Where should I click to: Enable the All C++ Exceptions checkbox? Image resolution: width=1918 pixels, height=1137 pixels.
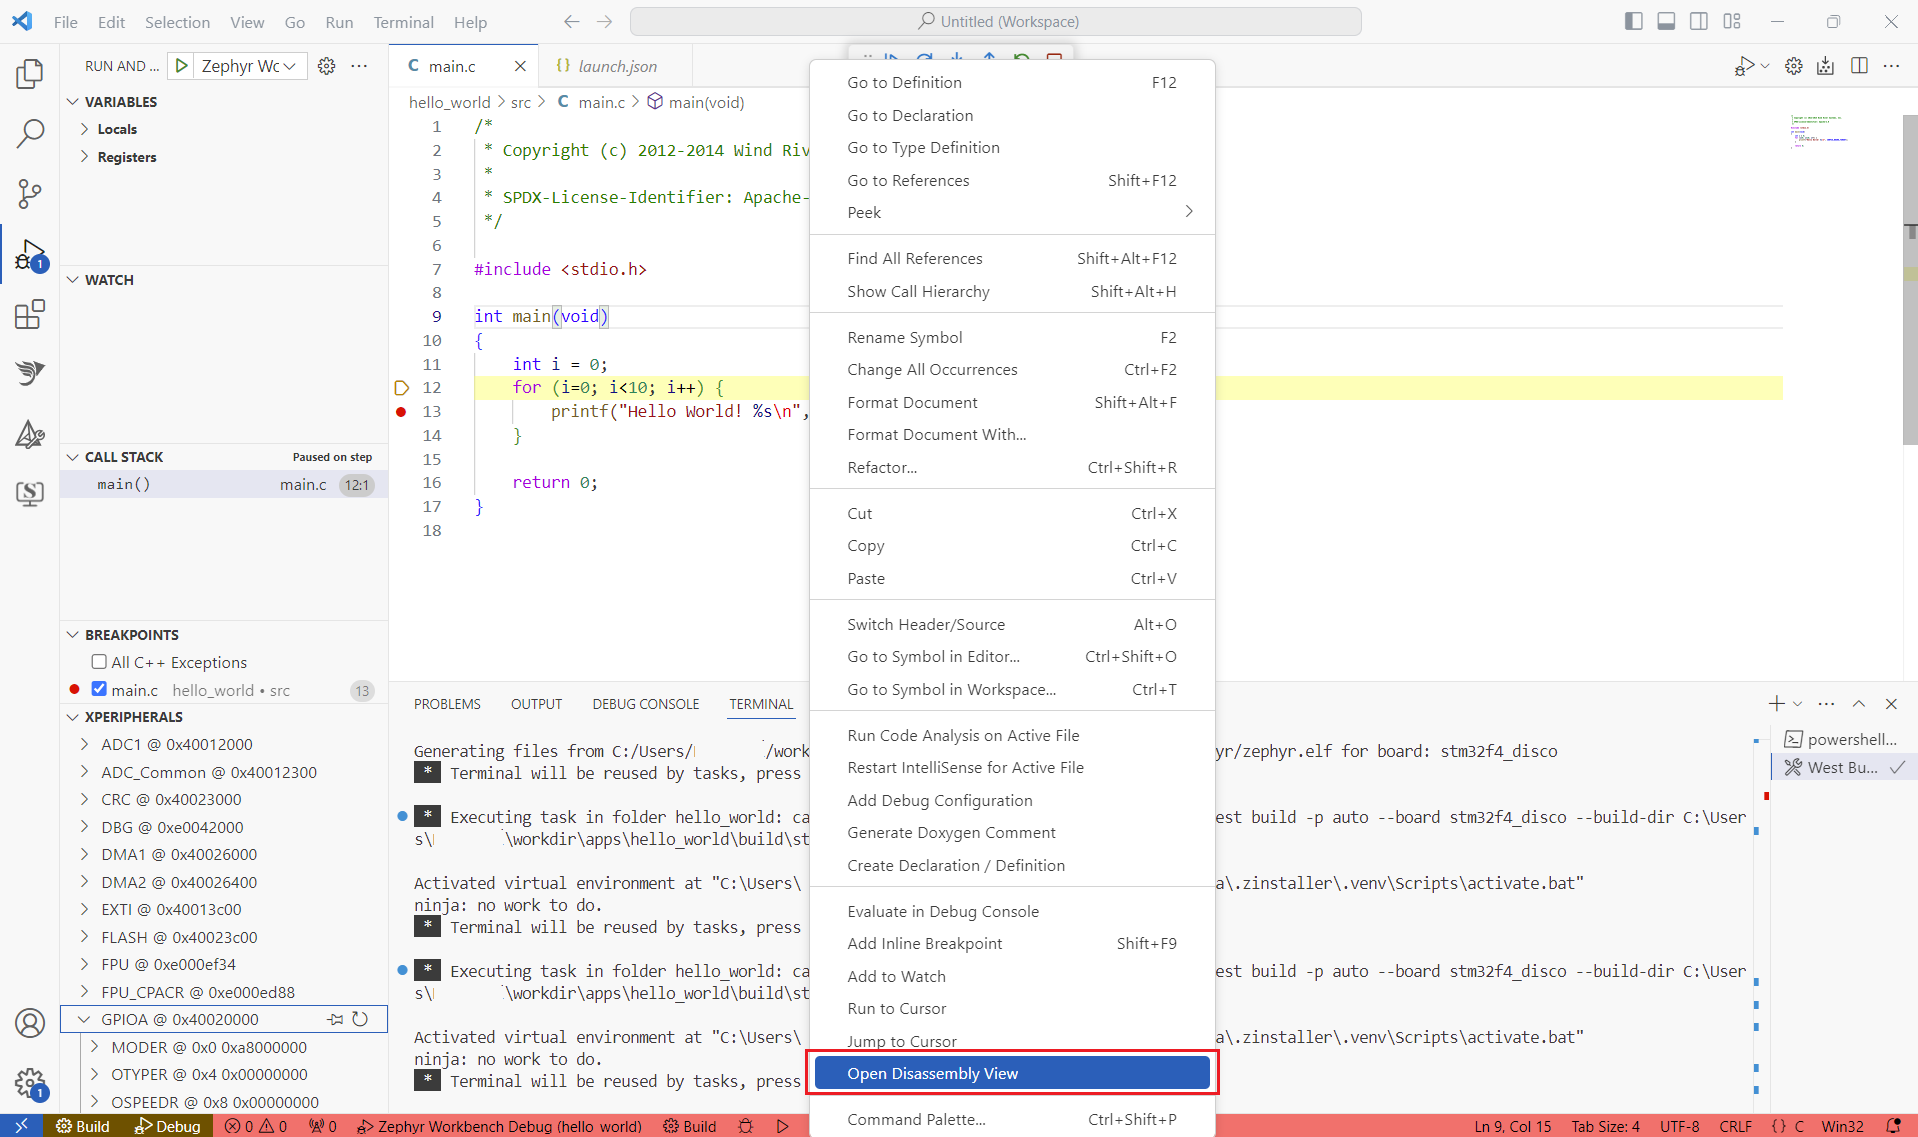click(98, 662)
